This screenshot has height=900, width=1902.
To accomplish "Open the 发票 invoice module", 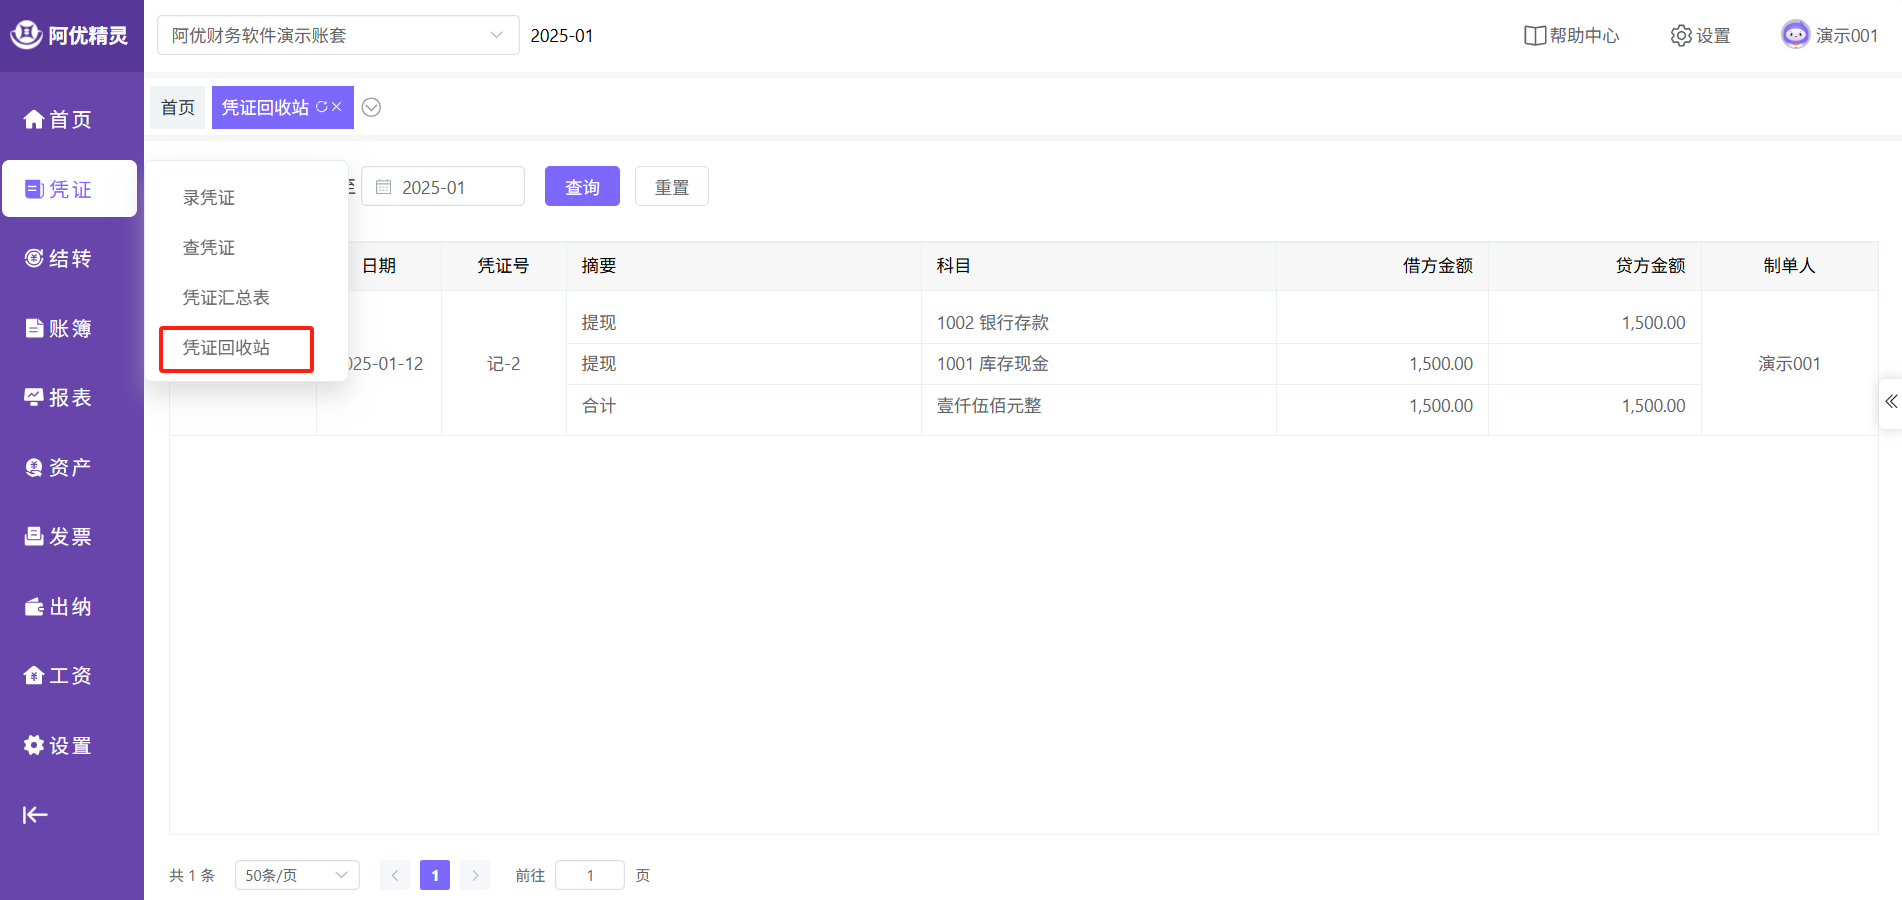I will (x=58, y=537).
